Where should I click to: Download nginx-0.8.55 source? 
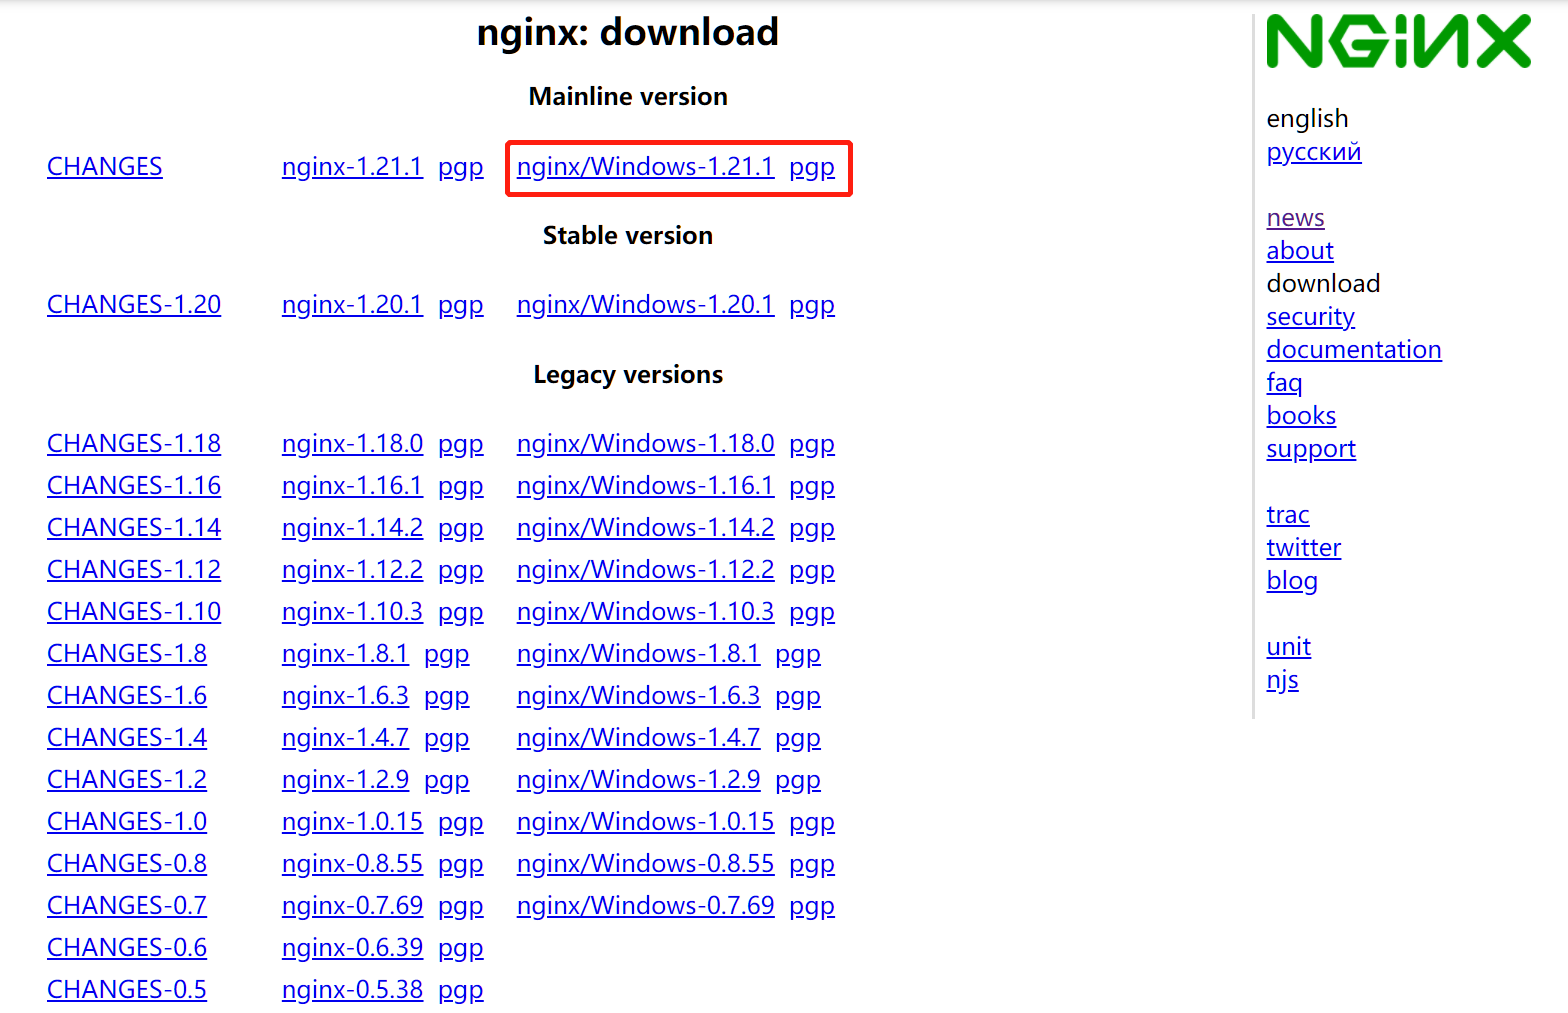(352, 864)
